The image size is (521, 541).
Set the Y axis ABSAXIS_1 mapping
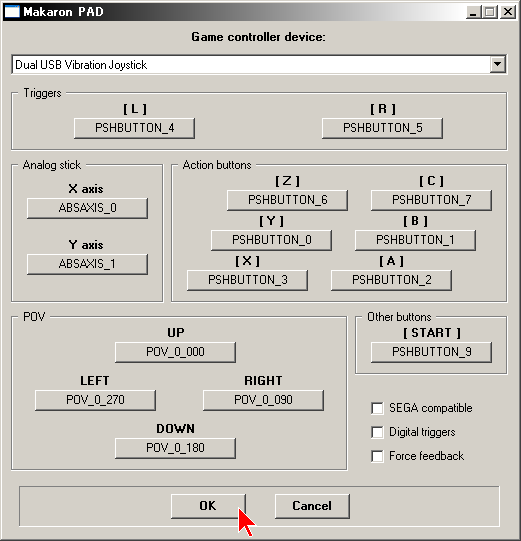click(x=88, y=264)
